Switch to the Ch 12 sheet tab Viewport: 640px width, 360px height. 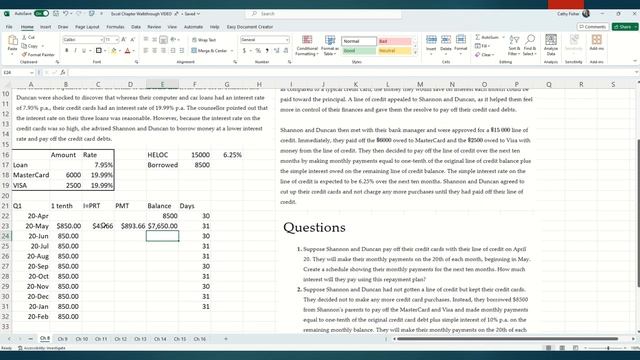120,339
